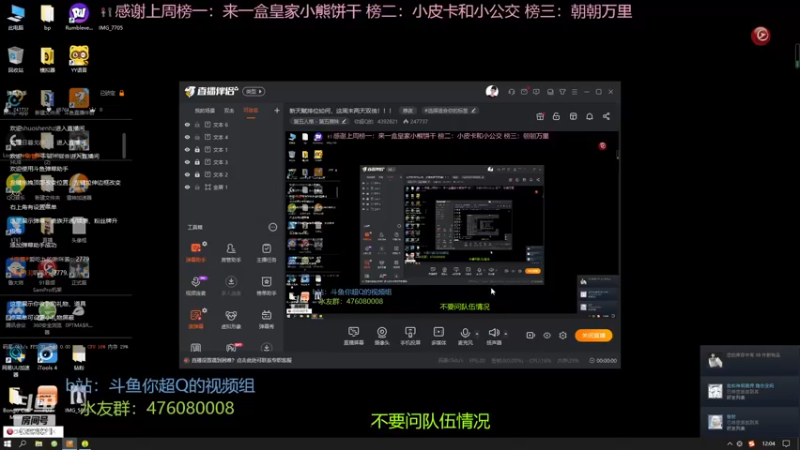Click the customer service headset icon
Screen dimensions: 800x450
click(511, 92)
